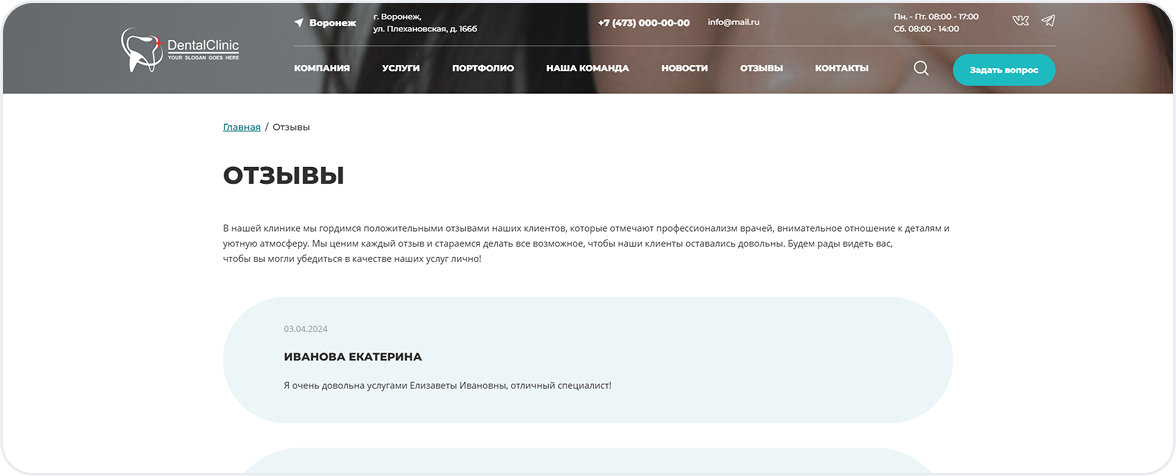The image size is (1176, 476).
Task: Open the Воронеж city selector
Action: (x=332, y=23)
